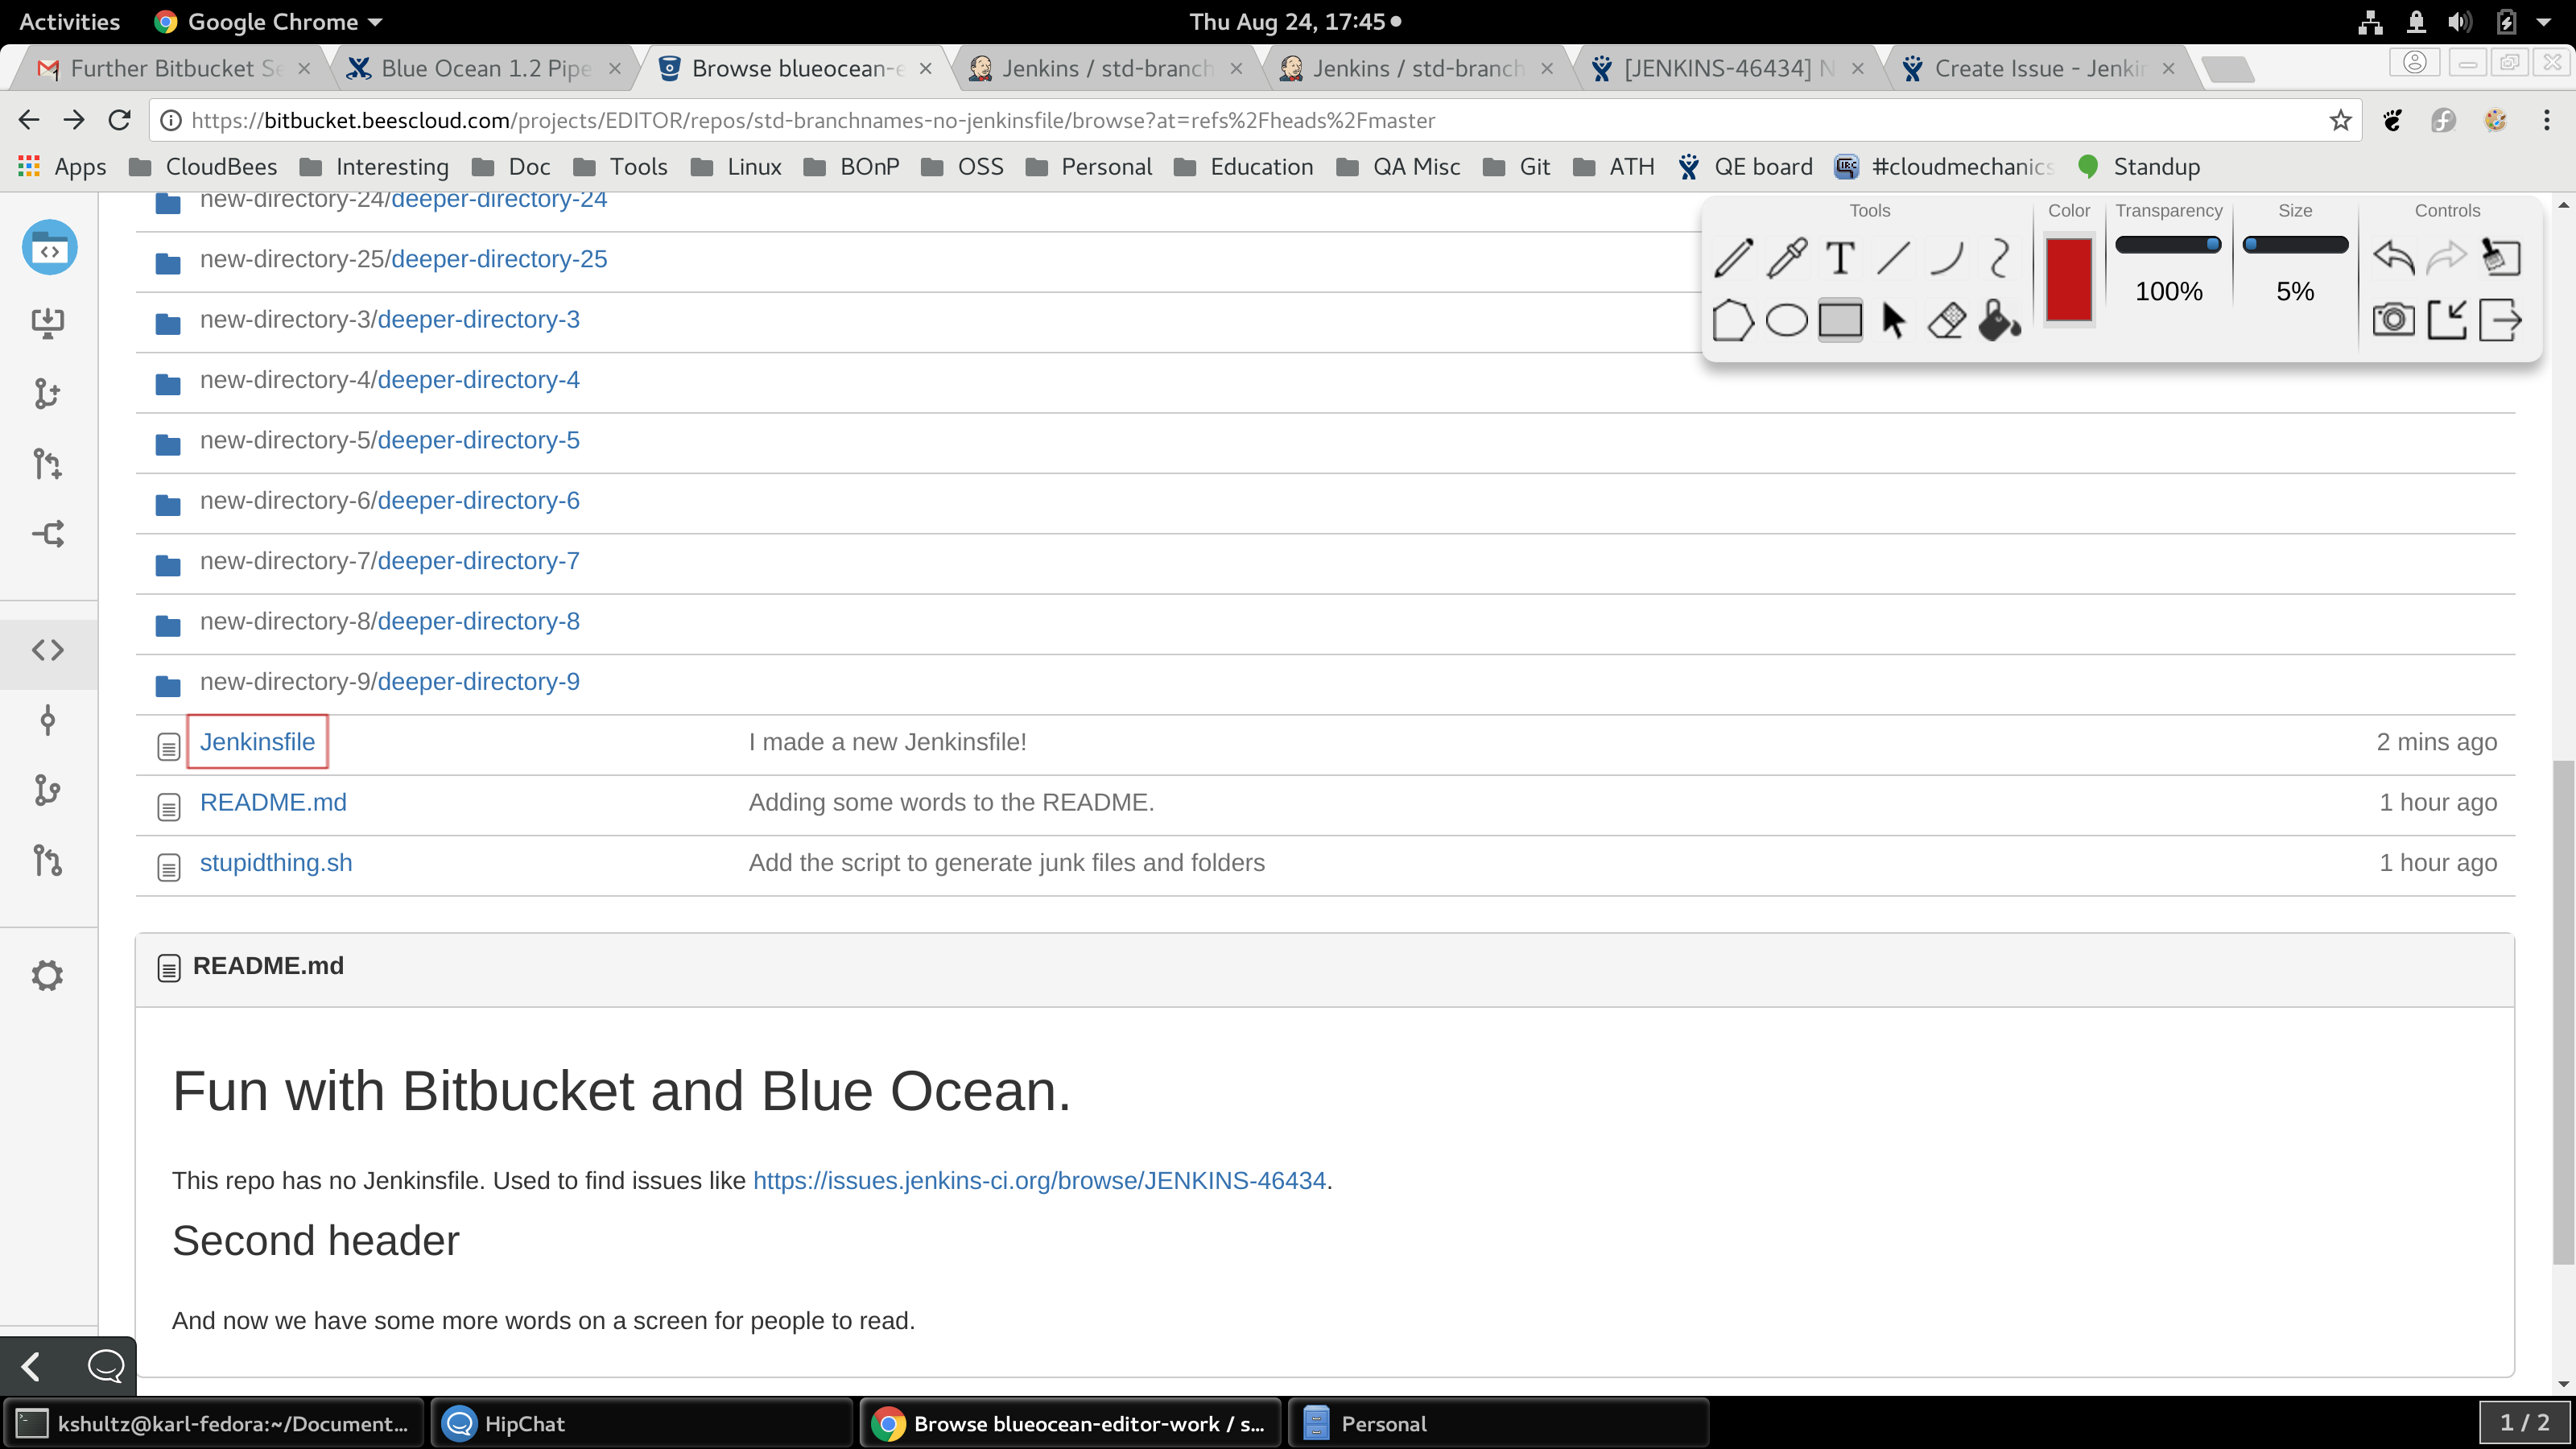Click the red Color swatch

tap(2068, 280)
